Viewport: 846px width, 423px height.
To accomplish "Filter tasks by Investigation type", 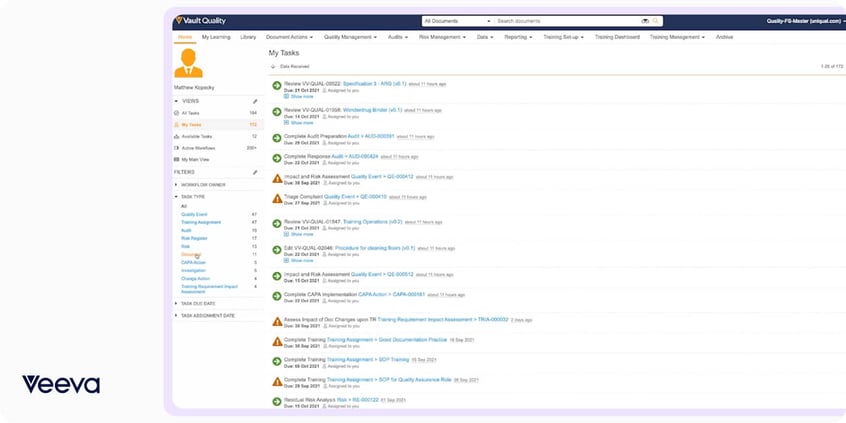I will [x=193, y=271].
